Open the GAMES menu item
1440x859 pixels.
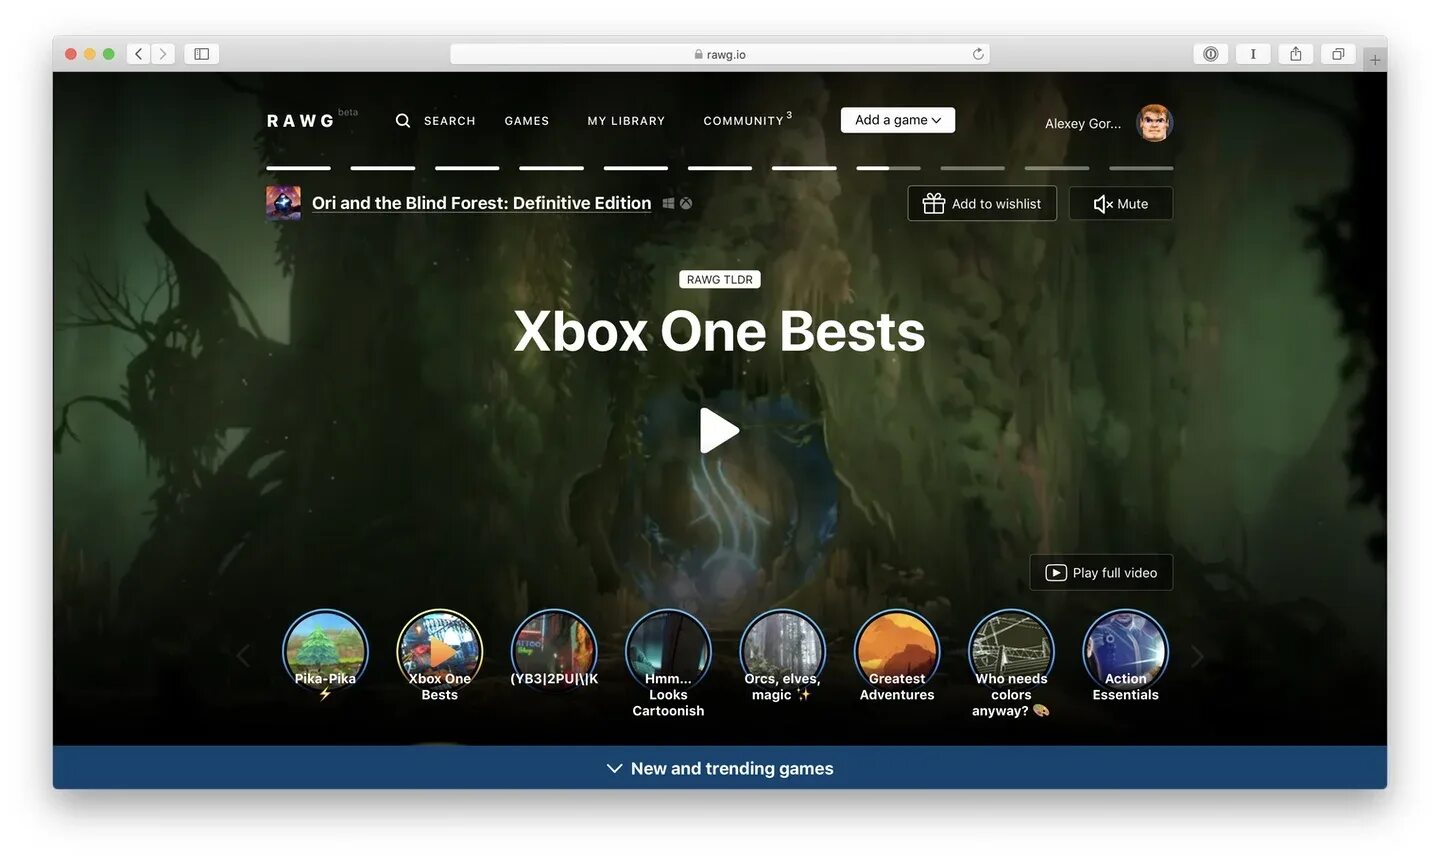[527, 121]
